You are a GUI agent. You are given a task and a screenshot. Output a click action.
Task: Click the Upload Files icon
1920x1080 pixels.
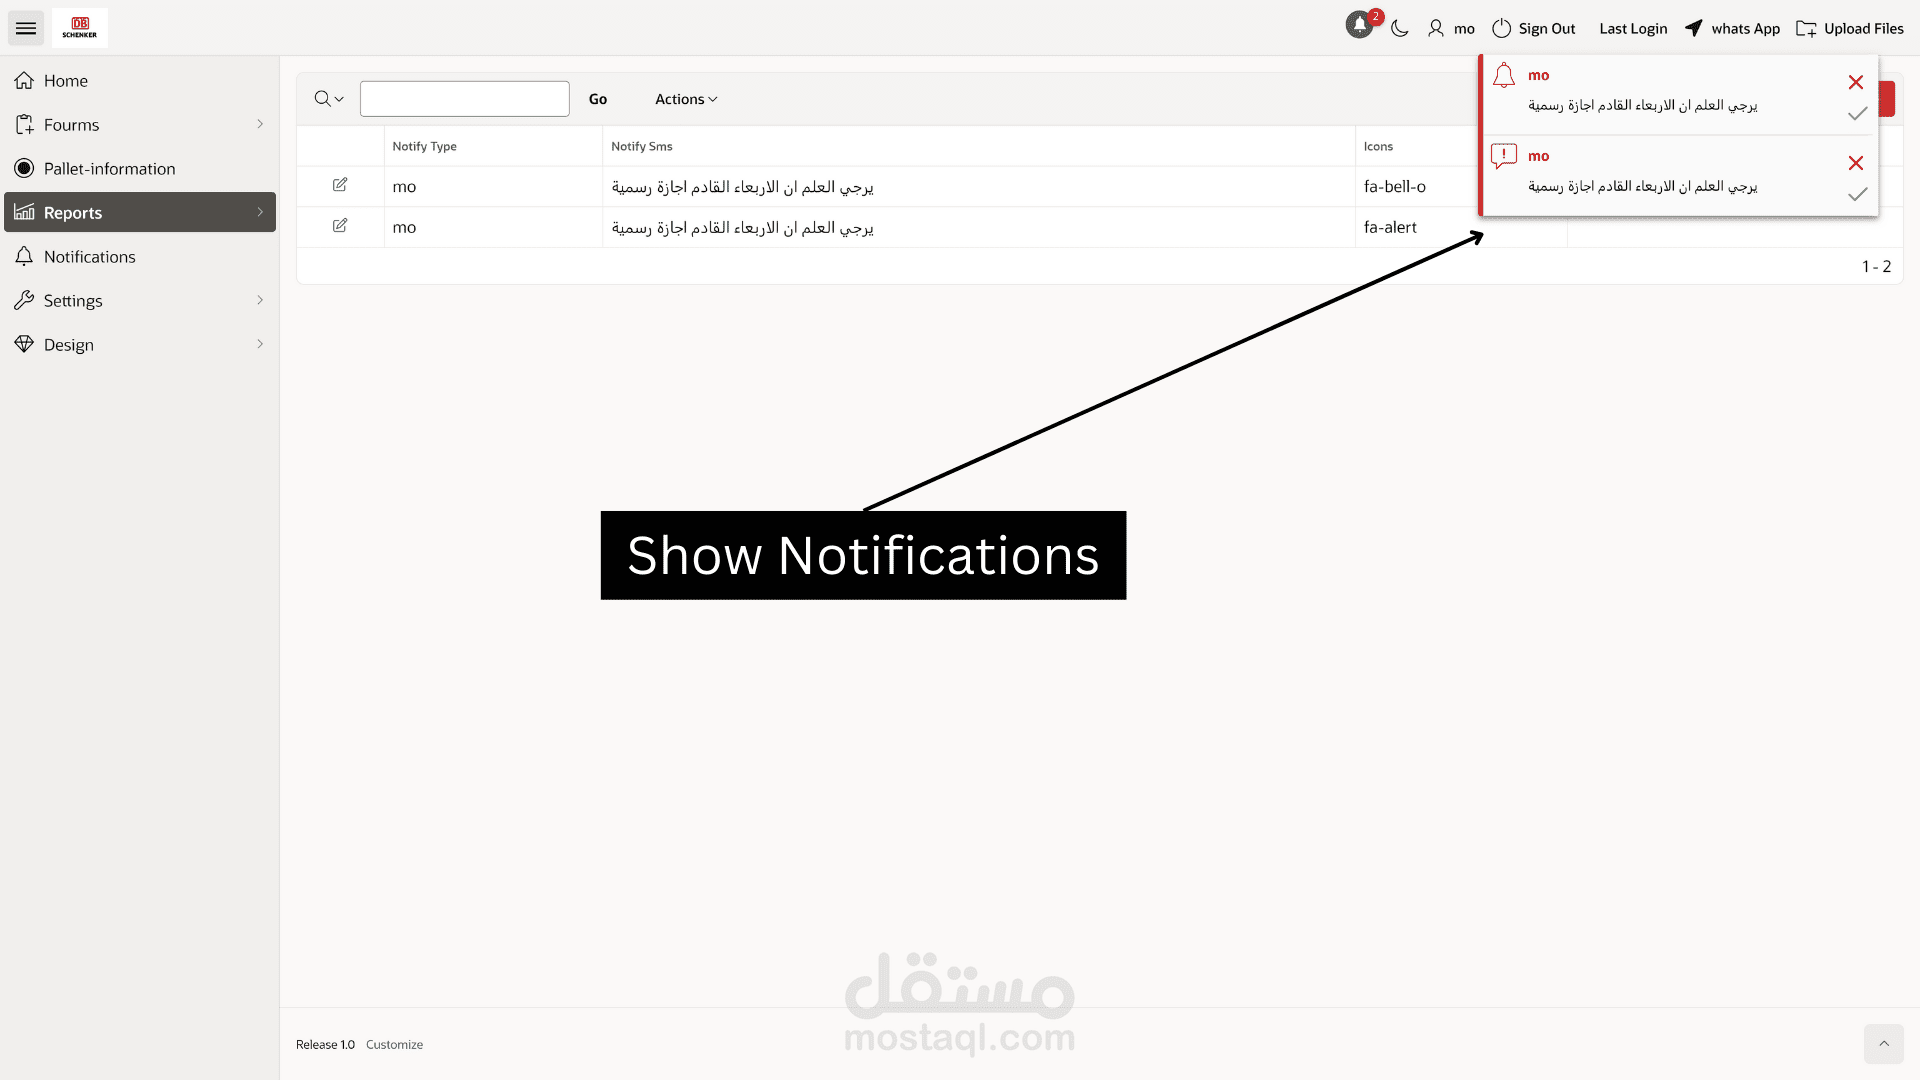pos(1807,28)
